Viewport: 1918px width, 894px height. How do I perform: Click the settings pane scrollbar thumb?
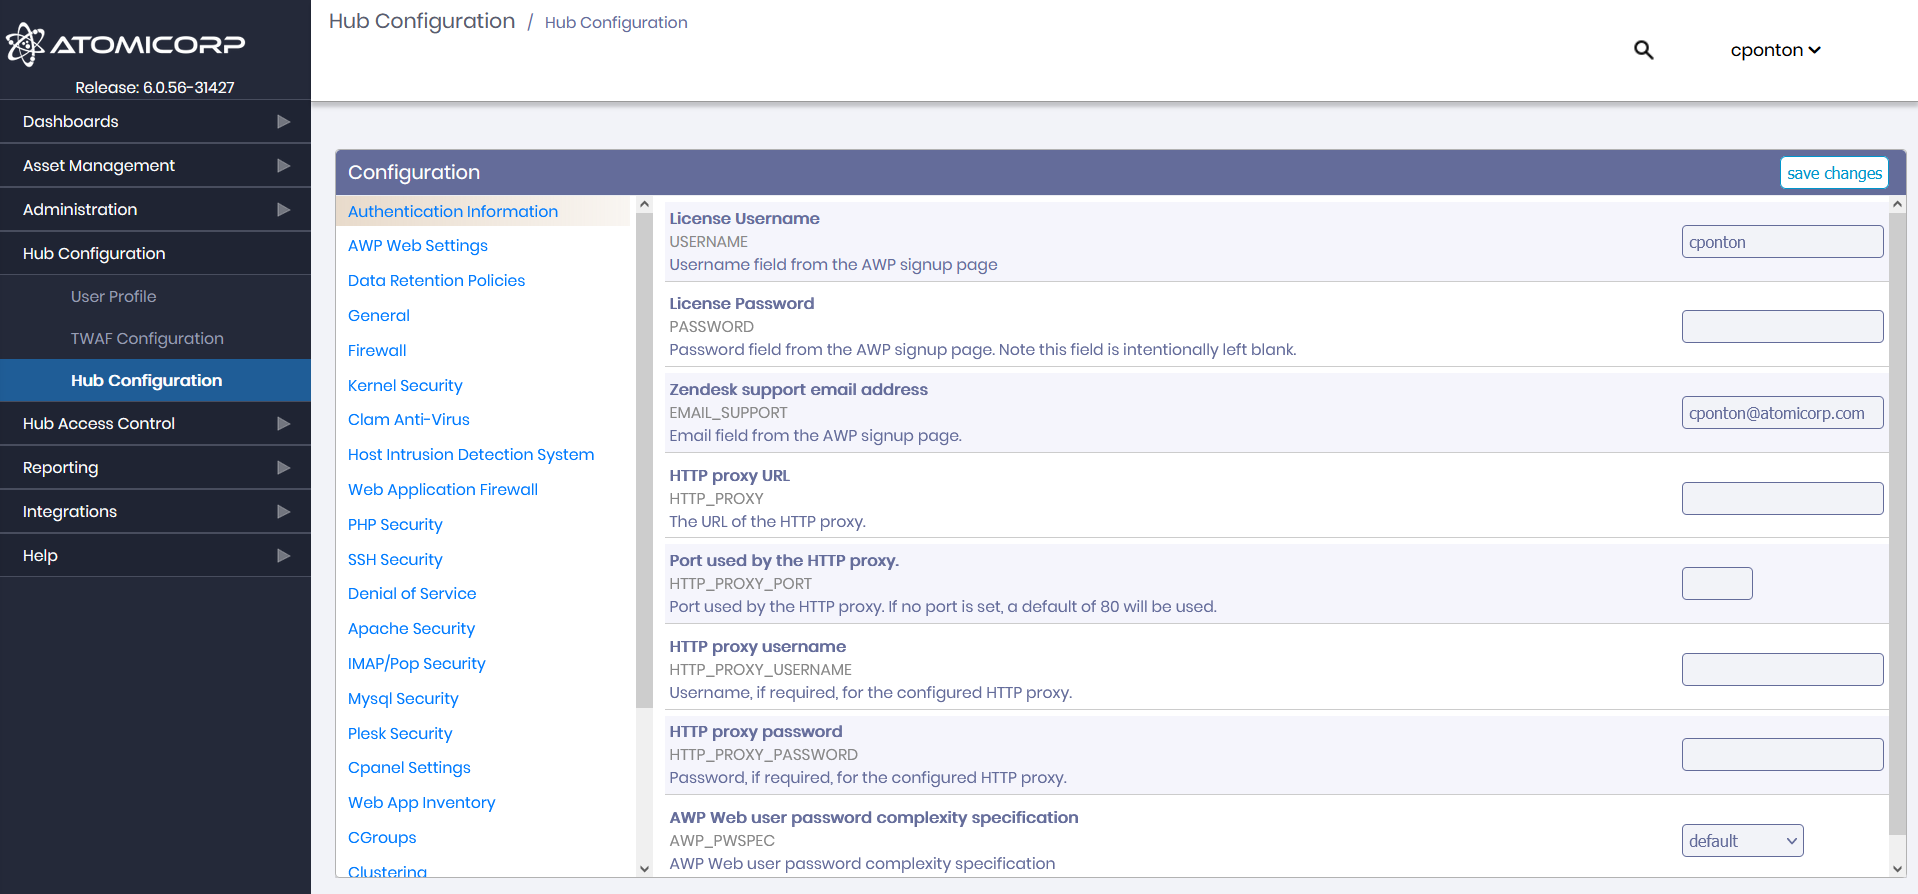1897,523
